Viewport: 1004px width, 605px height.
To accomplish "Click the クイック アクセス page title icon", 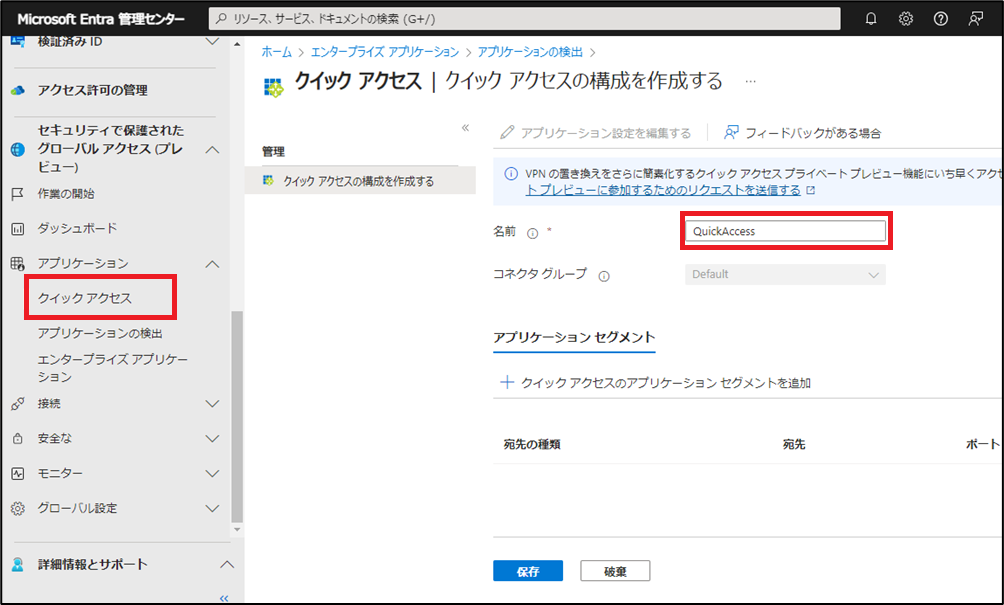I will [x=273, y=88].
